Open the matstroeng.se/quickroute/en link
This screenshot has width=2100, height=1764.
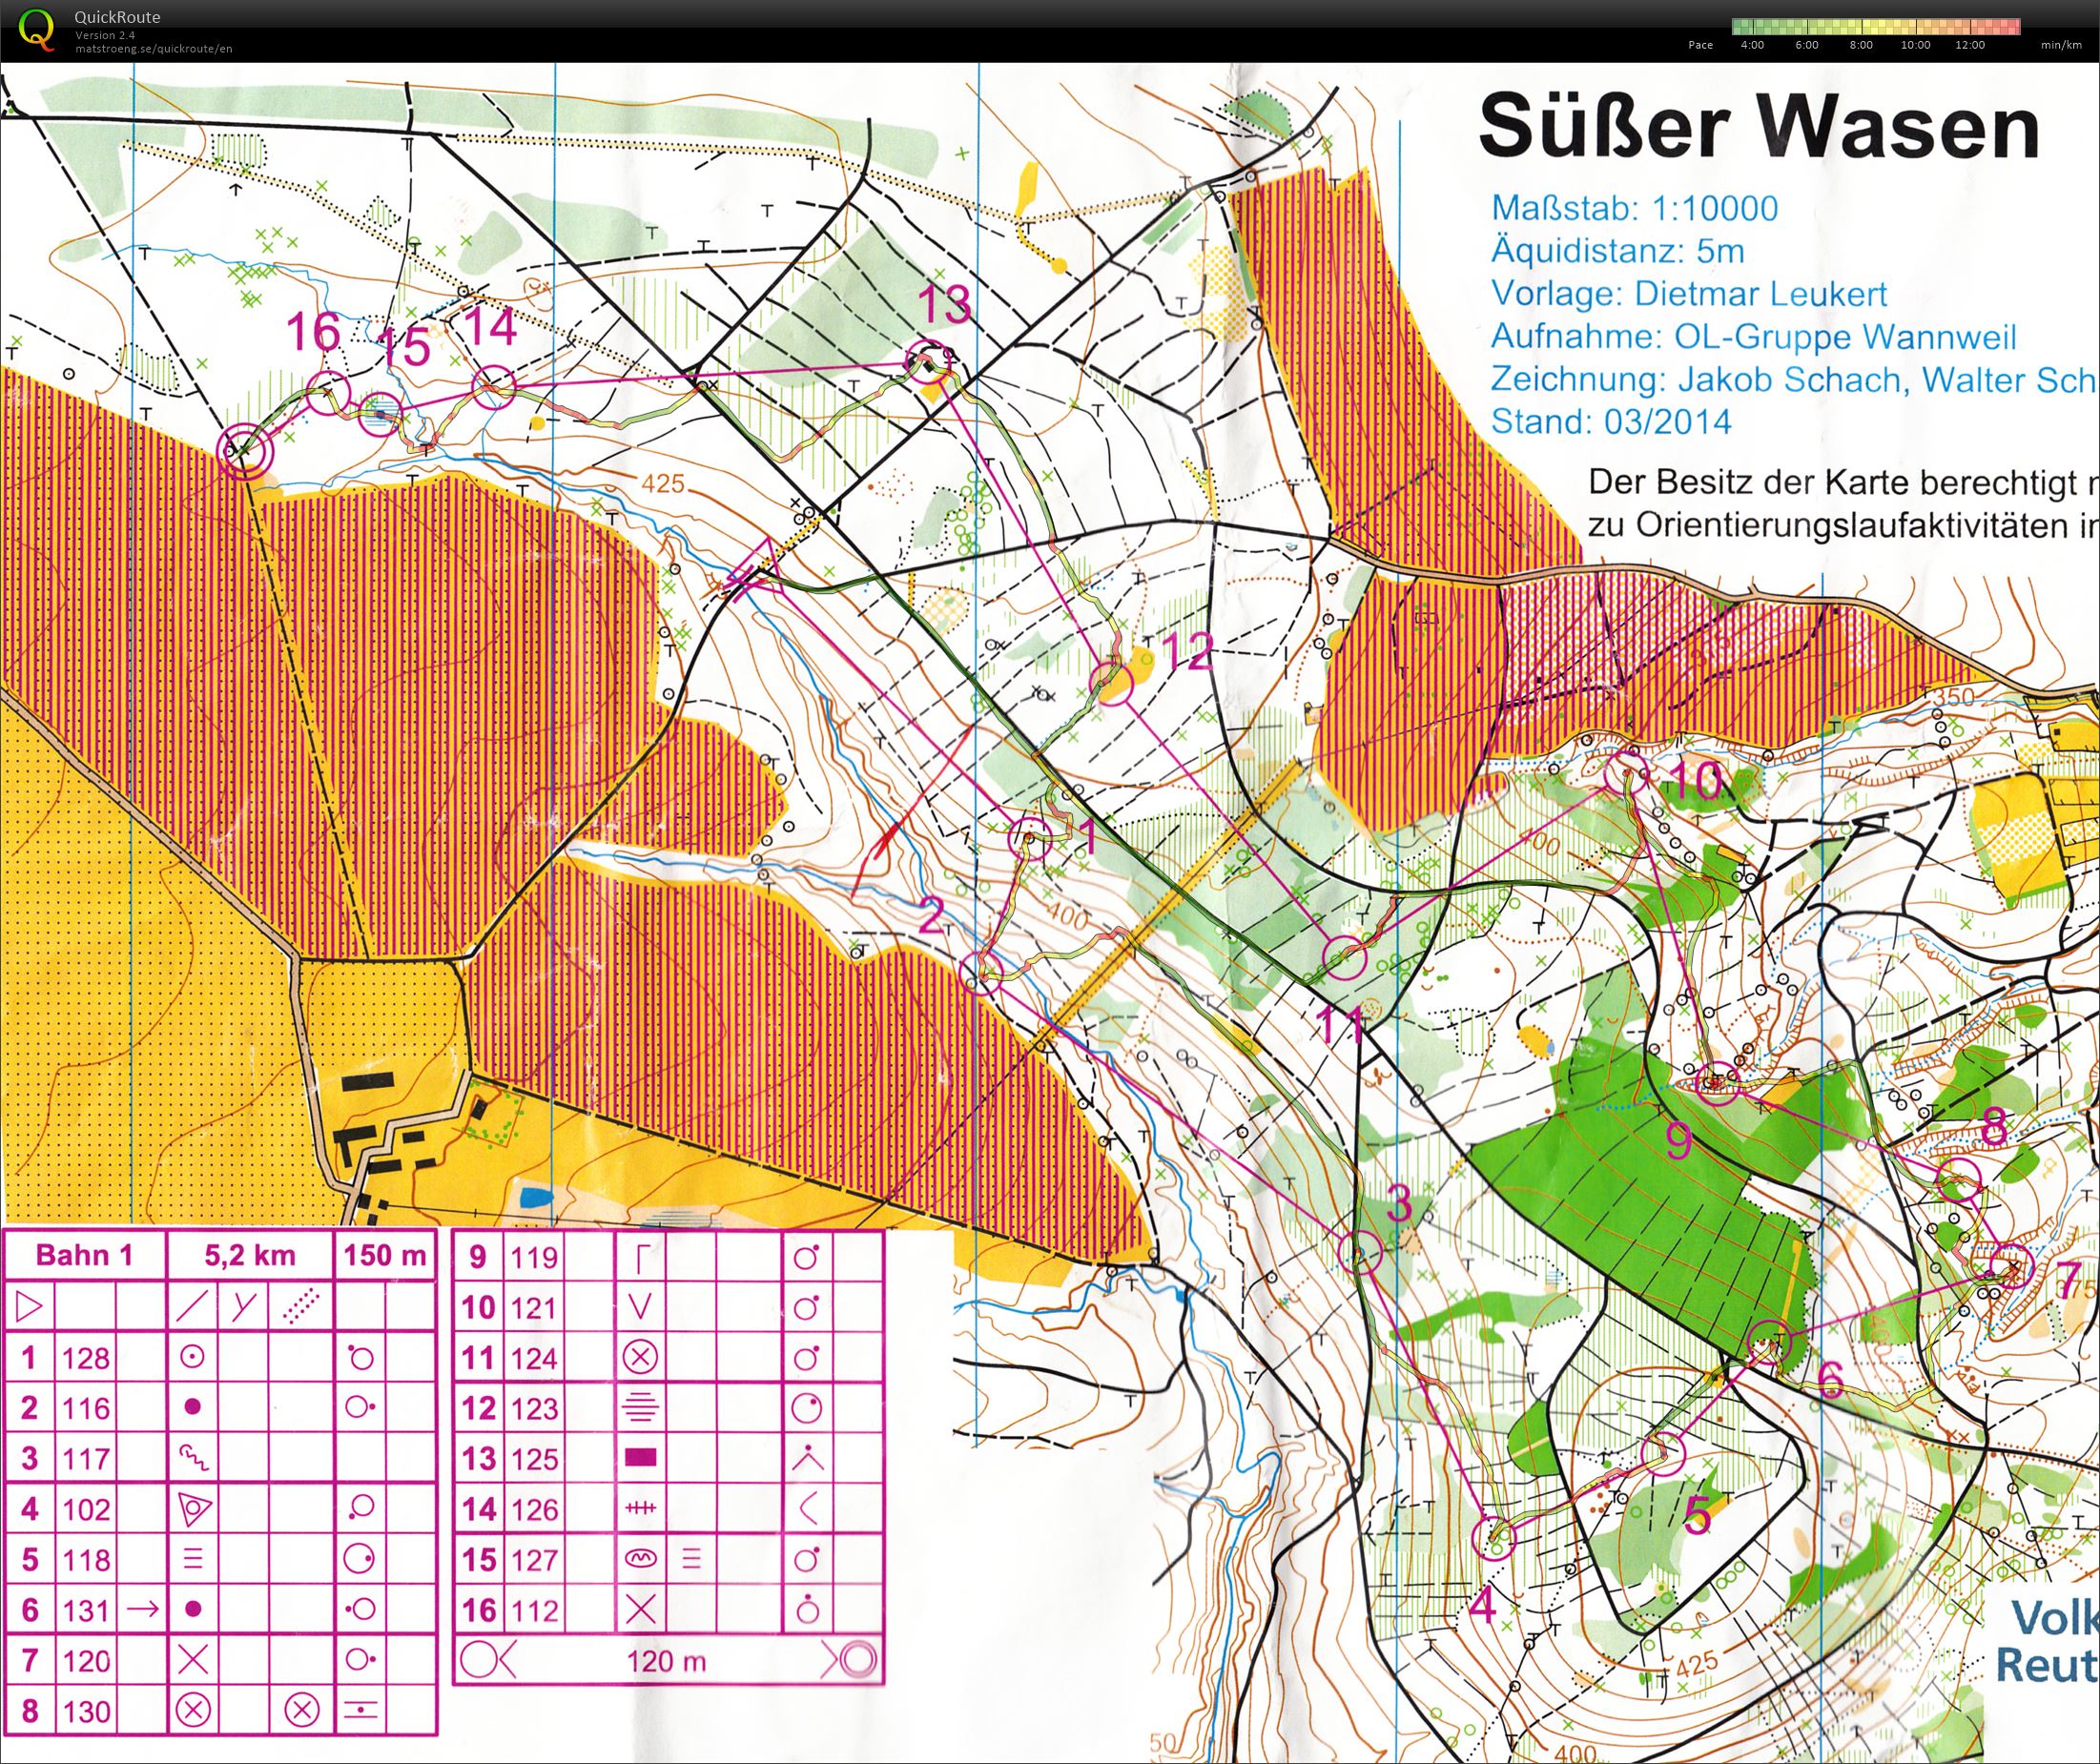coord(154,48)
